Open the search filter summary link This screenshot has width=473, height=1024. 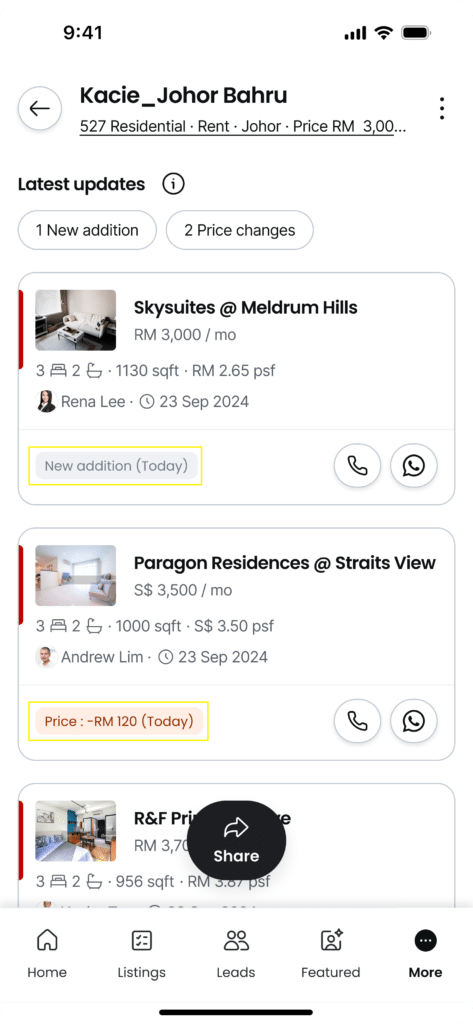coord(243,127)
